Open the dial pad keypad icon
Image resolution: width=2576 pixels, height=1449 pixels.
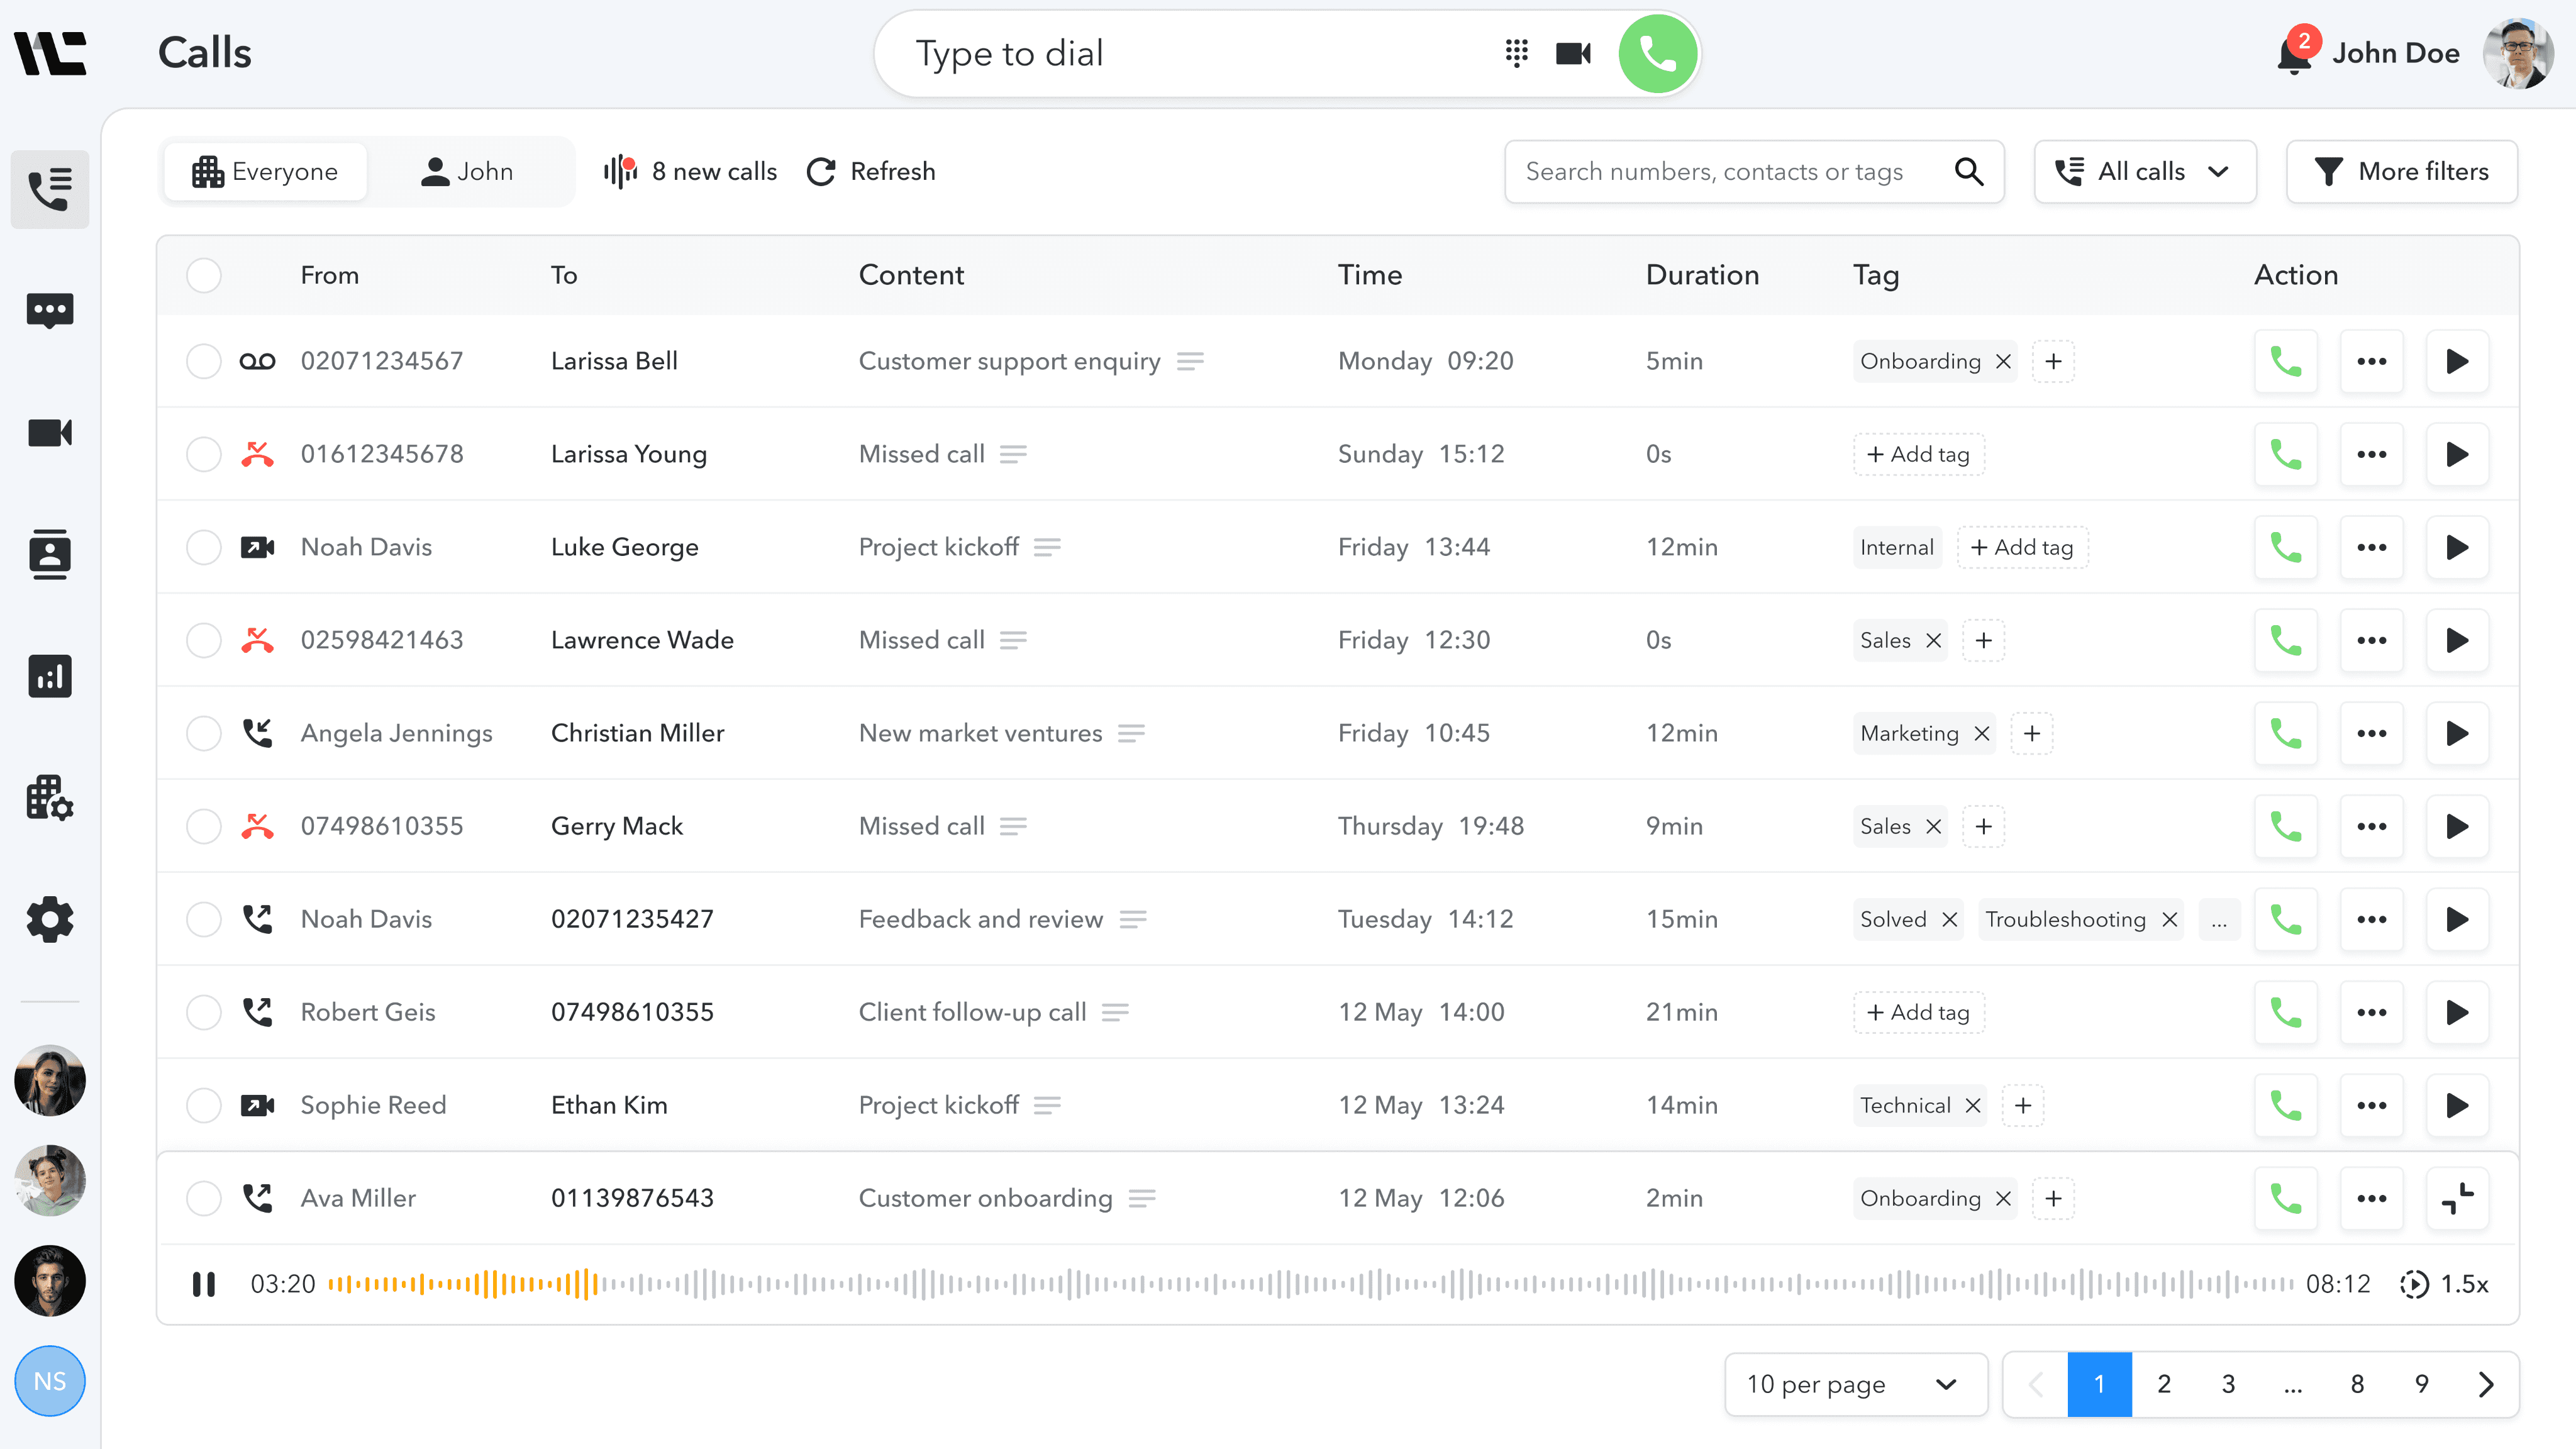pyautogui.click(x=1516, y=53)
